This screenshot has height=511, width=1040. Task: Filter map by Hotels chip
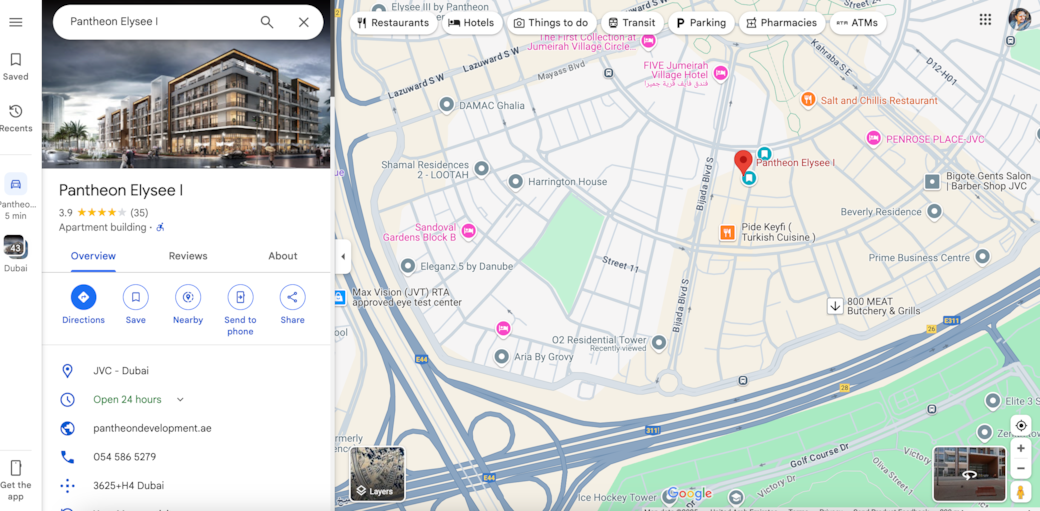[x=472, y=23]
